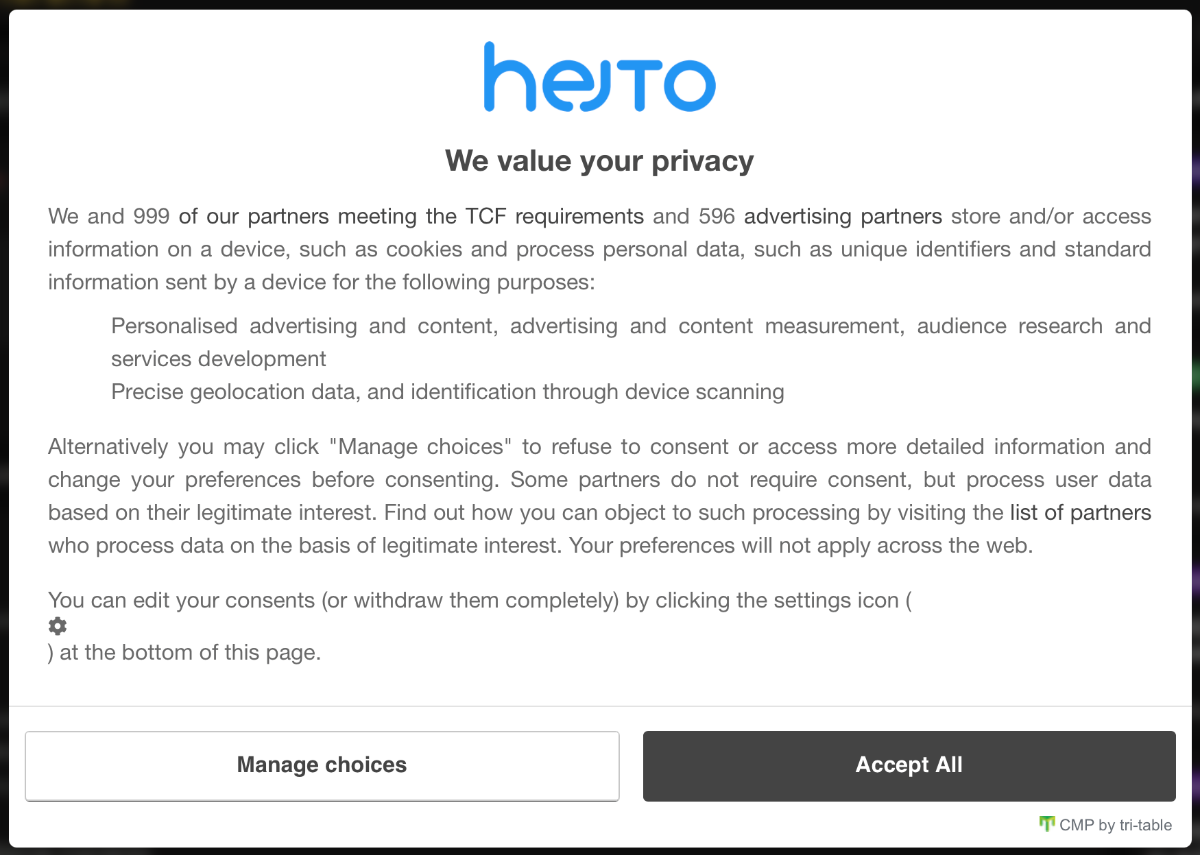Screen dimensions: 1200x855
Task: Click the number 596 in the text
Action: [716, 216]
